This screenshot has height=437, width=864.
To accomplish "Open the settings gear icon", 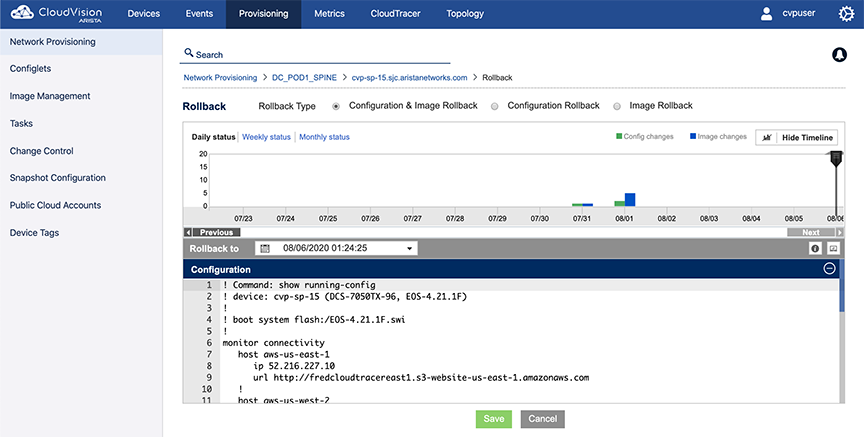I will coord(846,14).
